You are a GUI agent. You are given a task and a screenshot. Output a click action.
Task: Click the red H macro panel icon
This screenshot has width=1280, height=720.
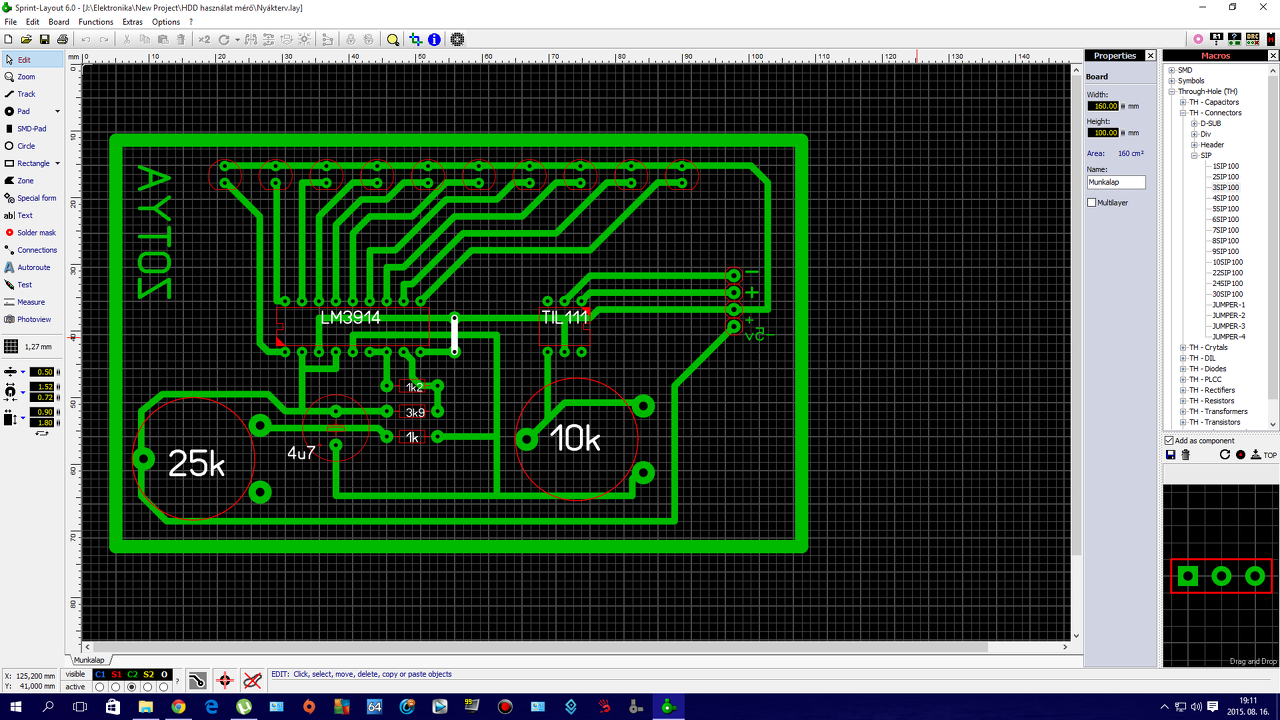[1270, 39]
